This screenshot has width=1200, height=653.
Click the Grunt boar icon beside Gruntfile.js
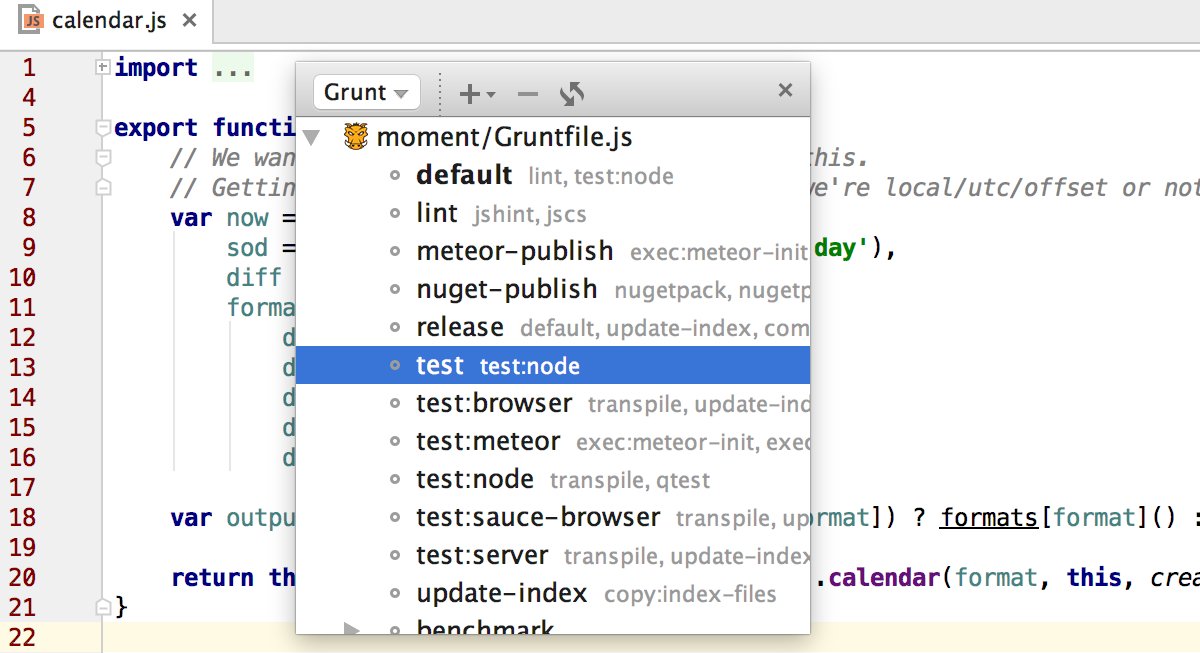coord(357,136)
